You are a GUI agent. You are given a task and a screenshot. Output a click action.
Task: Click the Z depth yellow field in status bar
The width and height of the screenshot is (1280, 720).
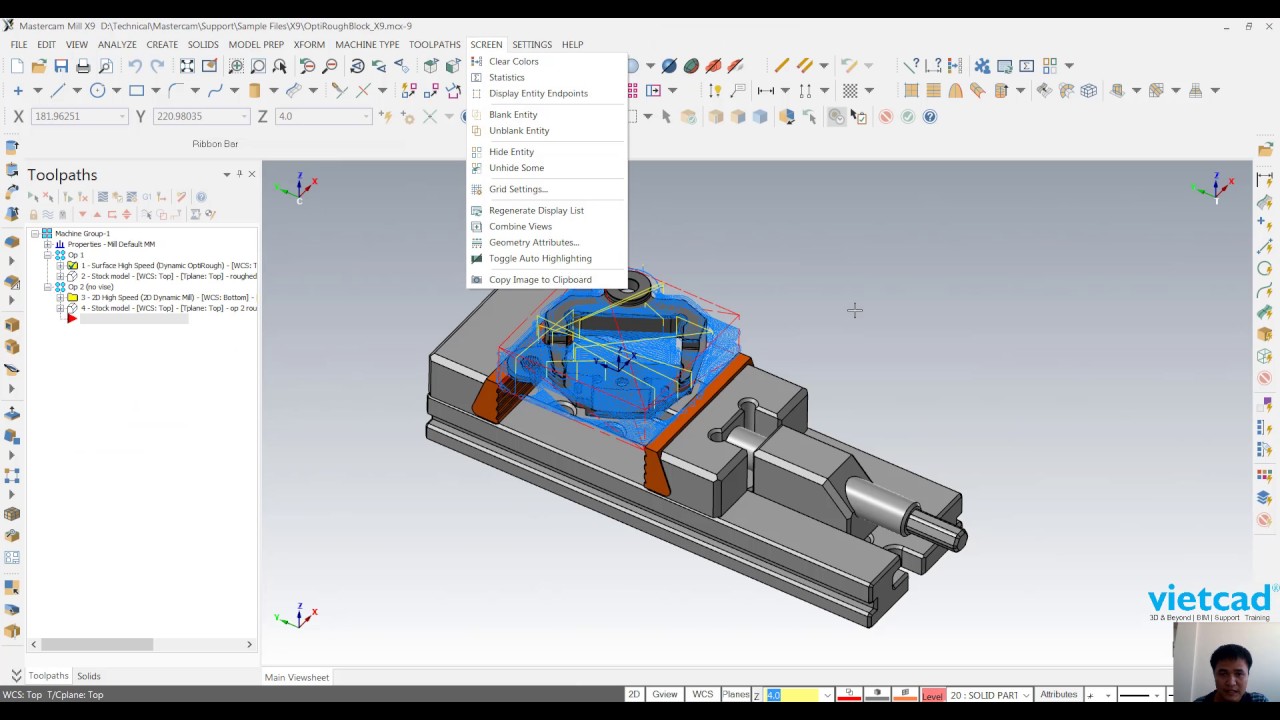793,695
